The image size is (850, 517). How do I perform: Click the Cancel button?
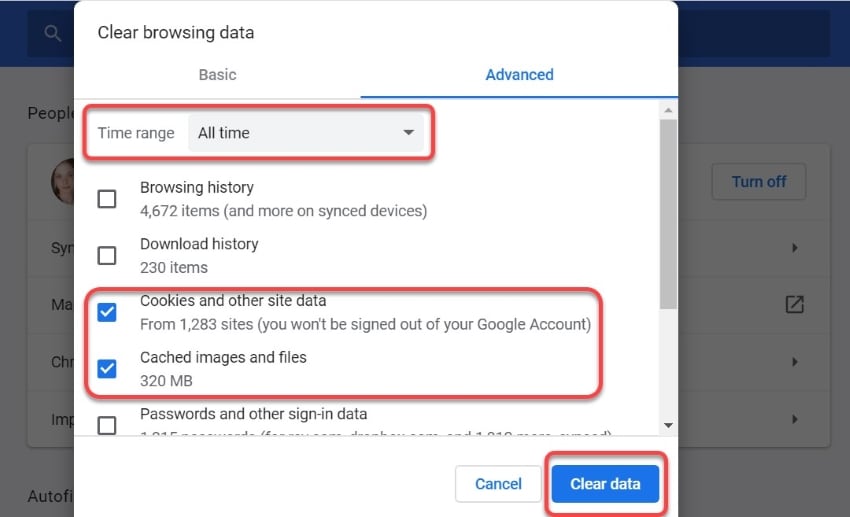(498, 483)
